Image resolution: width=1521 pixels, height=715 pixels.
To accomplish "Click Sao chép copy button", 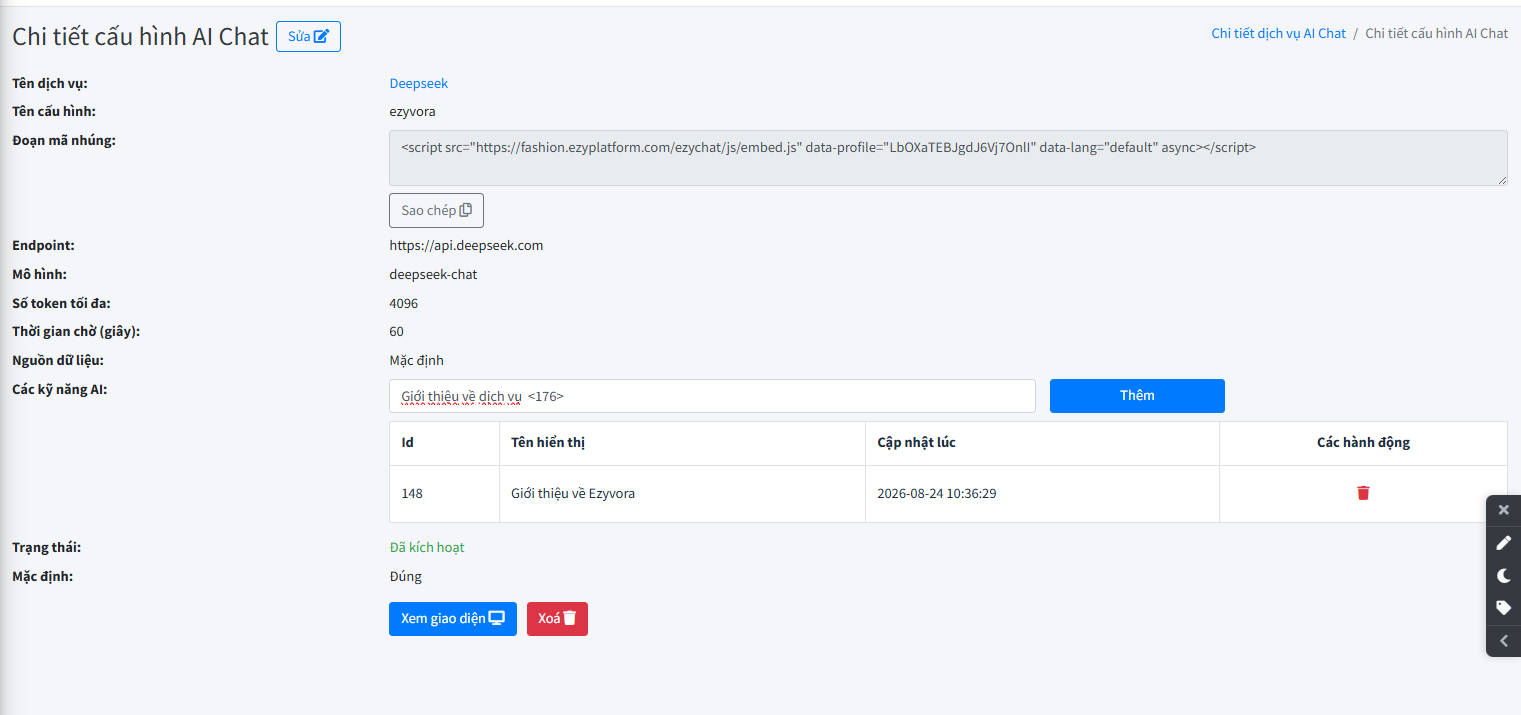I will click(436, 210).
